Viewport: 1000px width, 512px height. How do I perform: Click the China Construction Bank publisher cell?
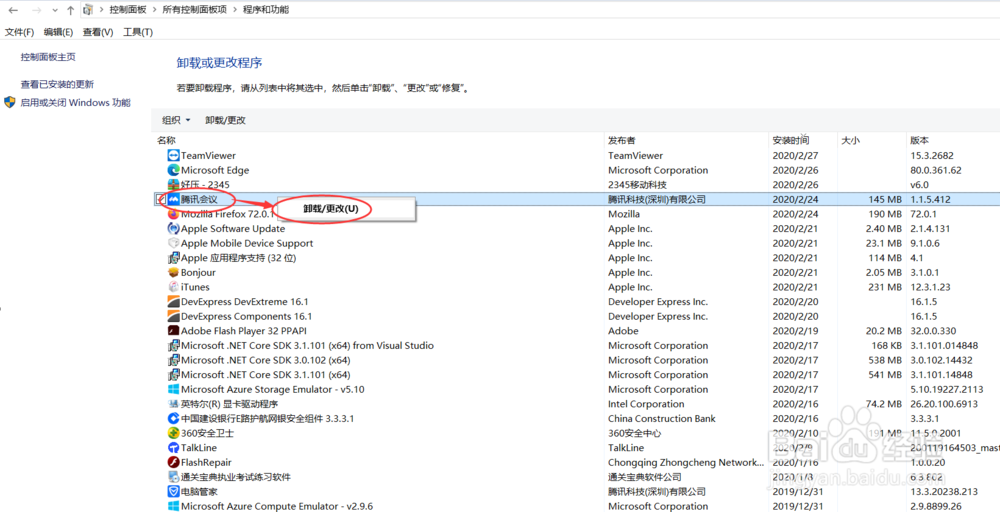(x=662, y=418)
